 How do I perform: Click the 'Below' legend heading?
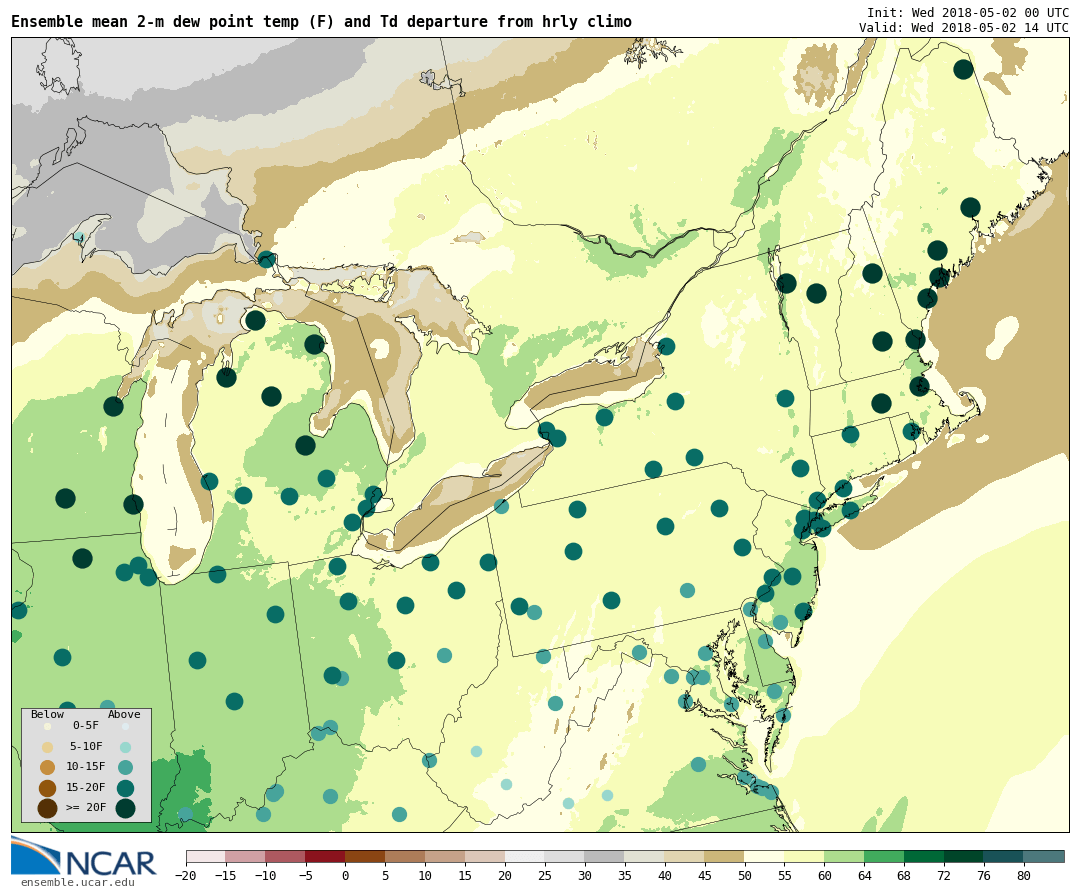[47, 714]
